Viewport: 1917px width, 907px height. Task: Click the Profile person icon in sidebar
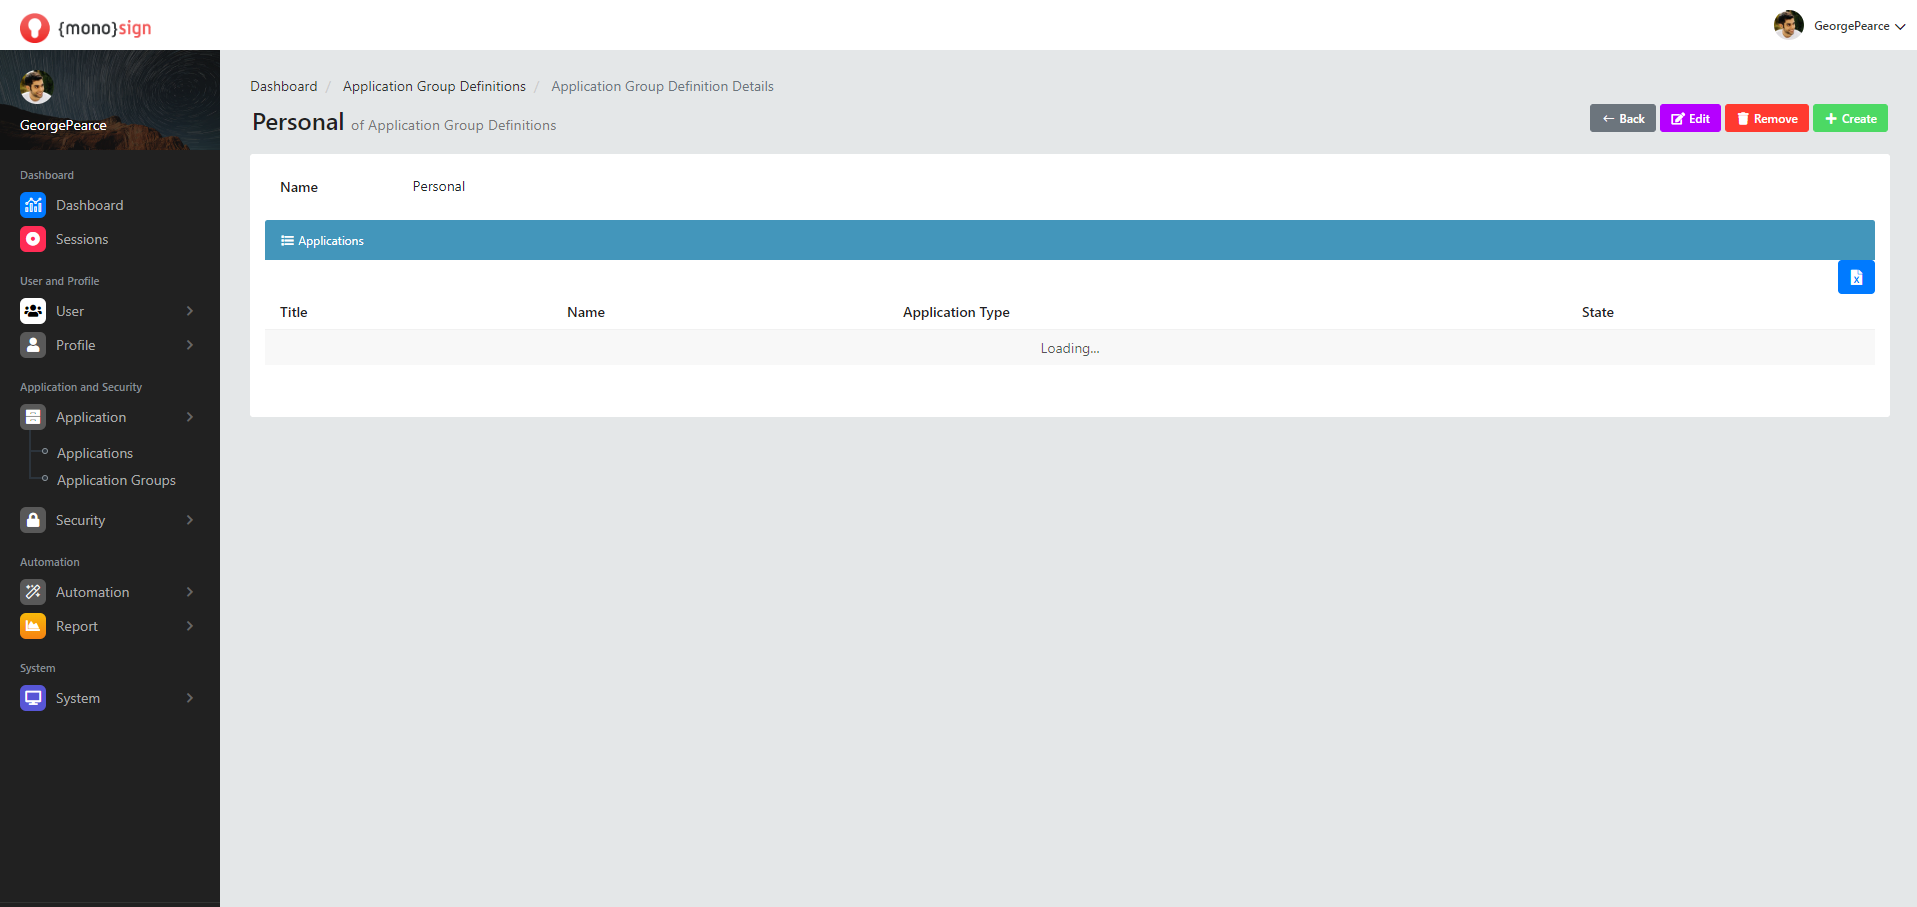tap(33, 345)
